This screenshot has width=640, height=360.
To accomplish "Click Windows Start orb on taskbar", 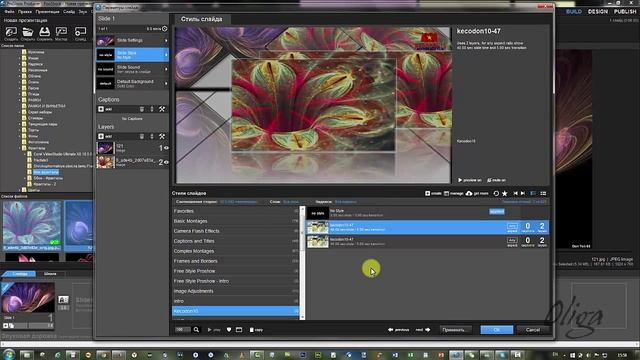I will (x=9, y=354).
